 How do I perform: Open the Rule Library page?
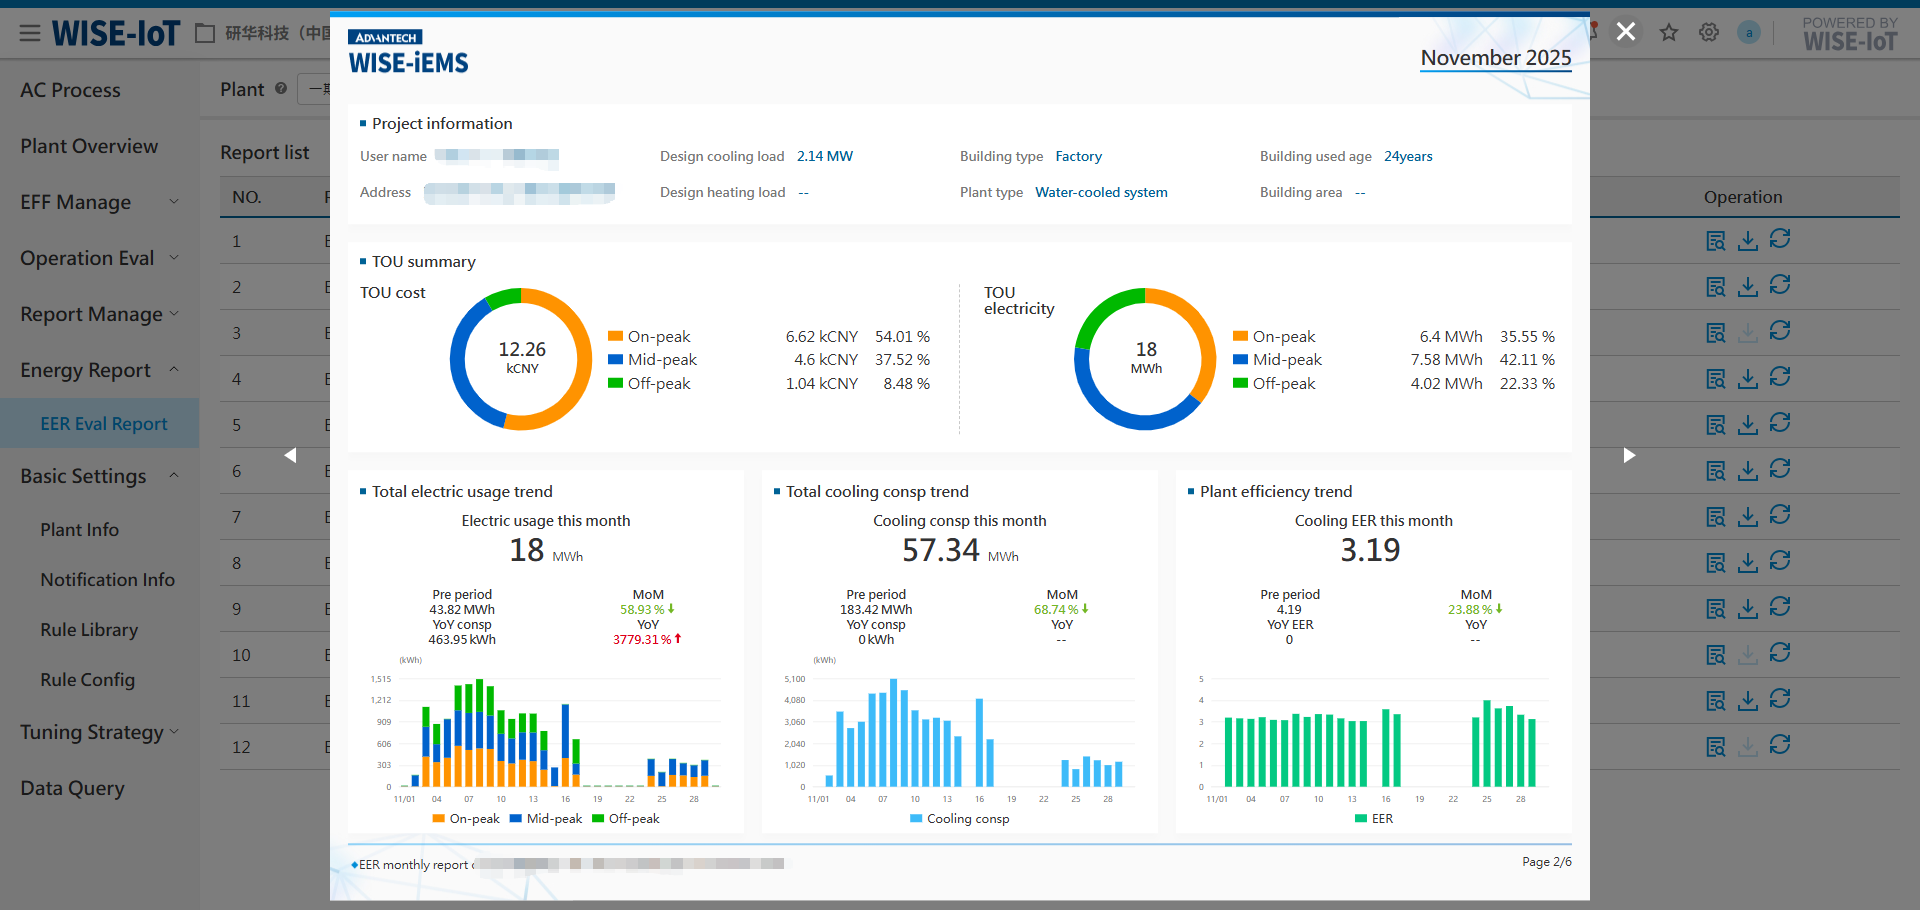click(89, 630)
